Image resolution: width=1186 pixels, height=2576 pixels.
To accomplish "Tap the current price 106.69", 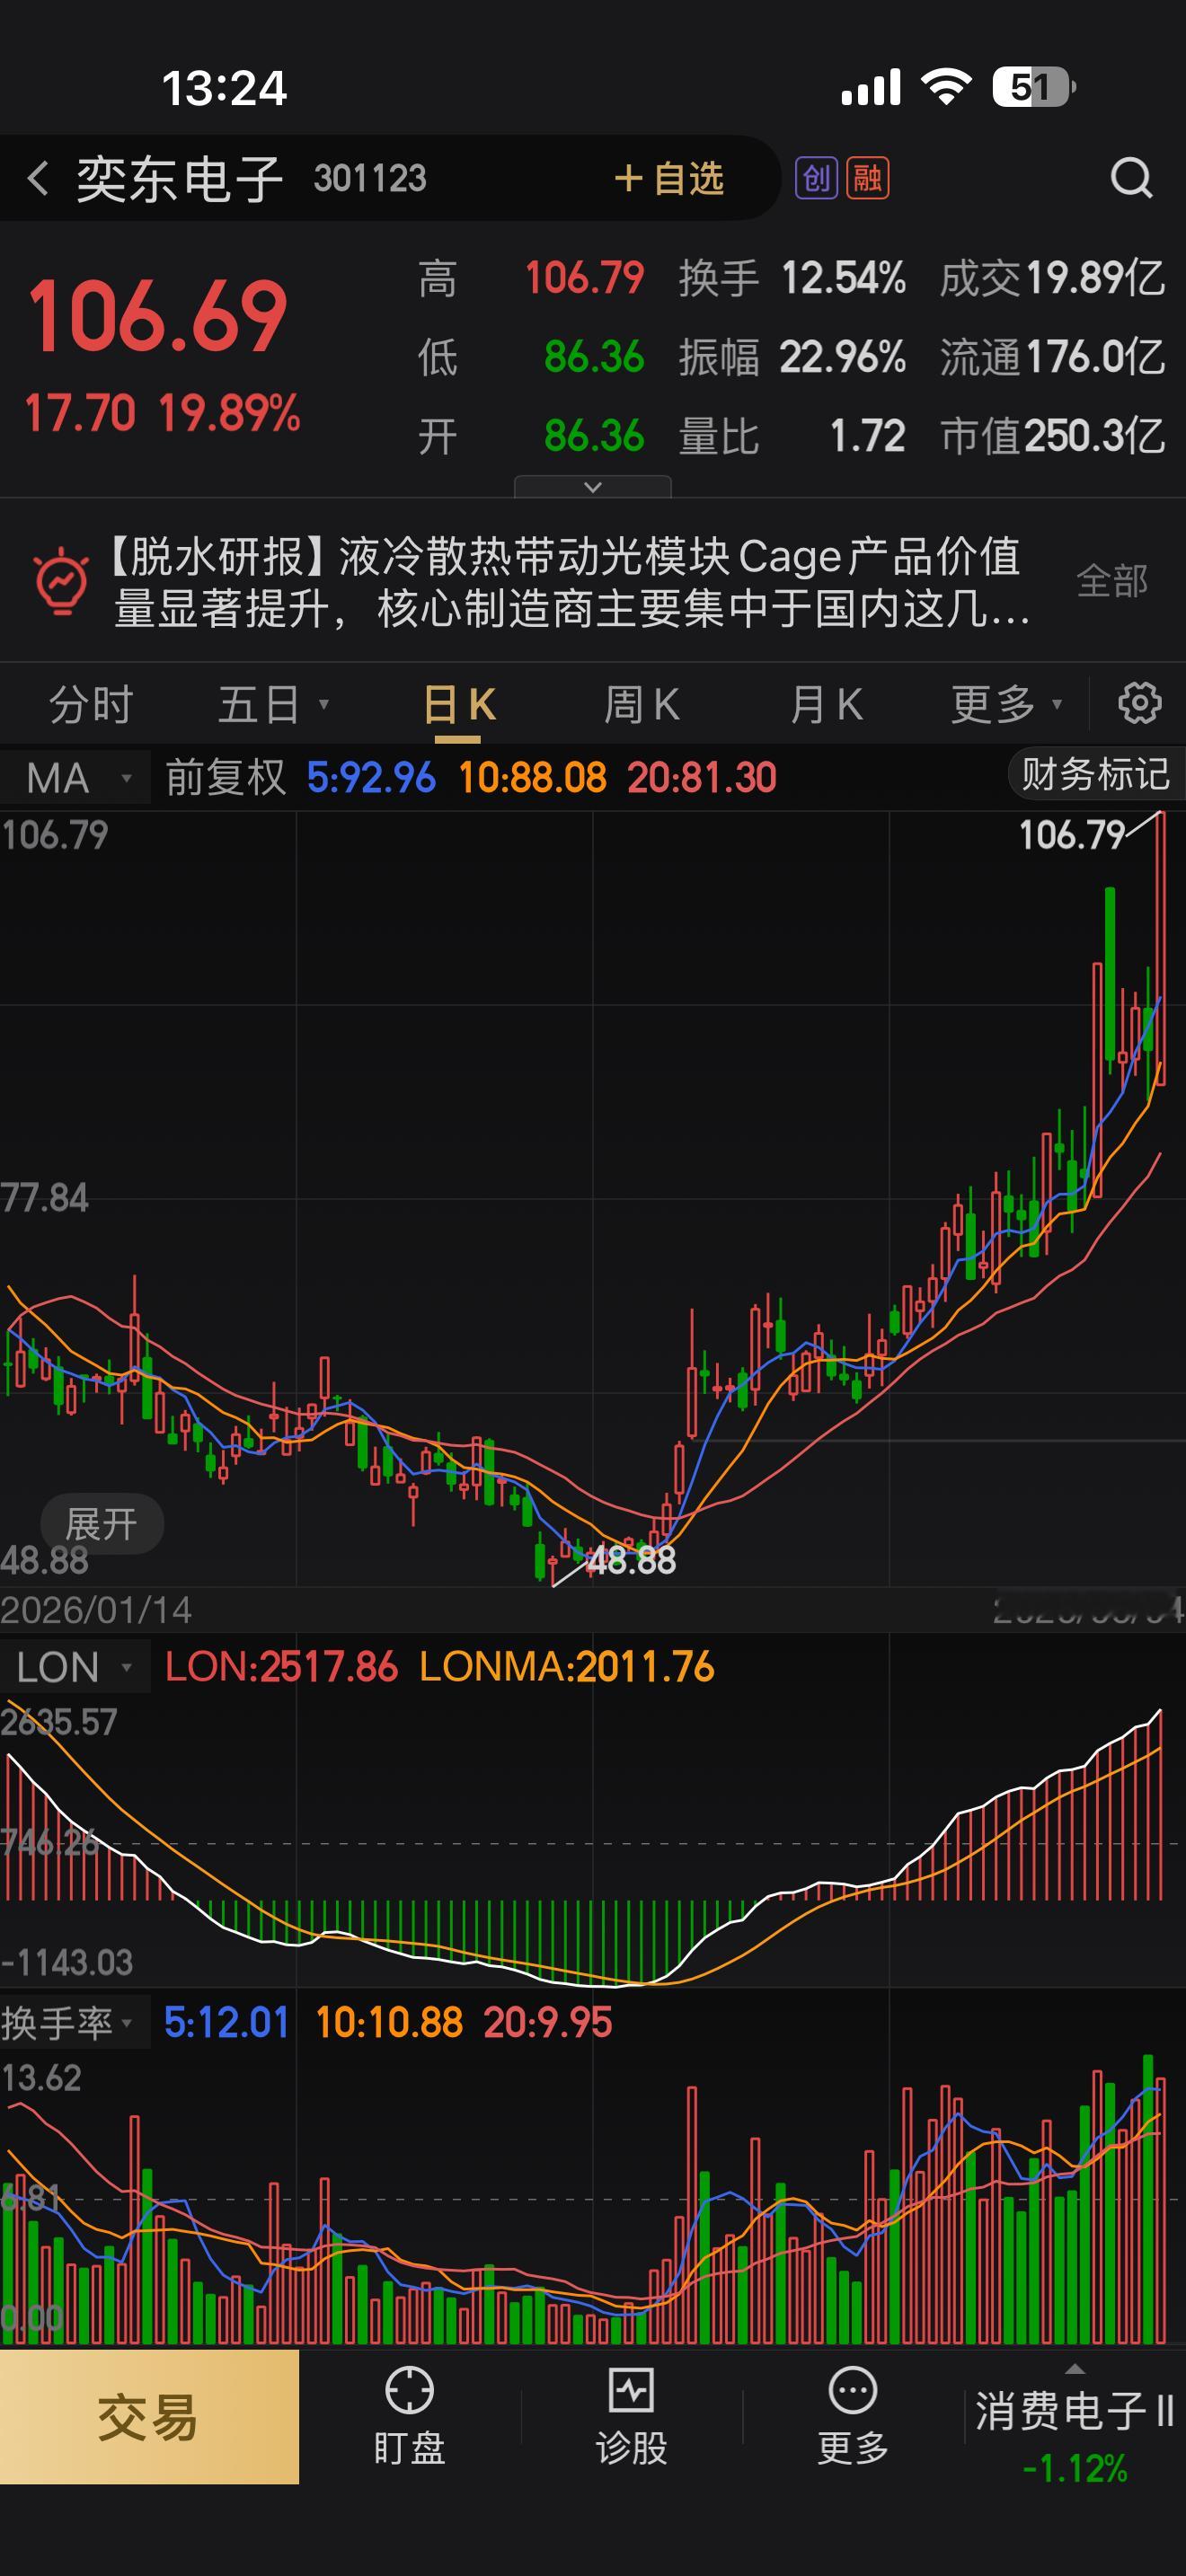I will 157,317.
